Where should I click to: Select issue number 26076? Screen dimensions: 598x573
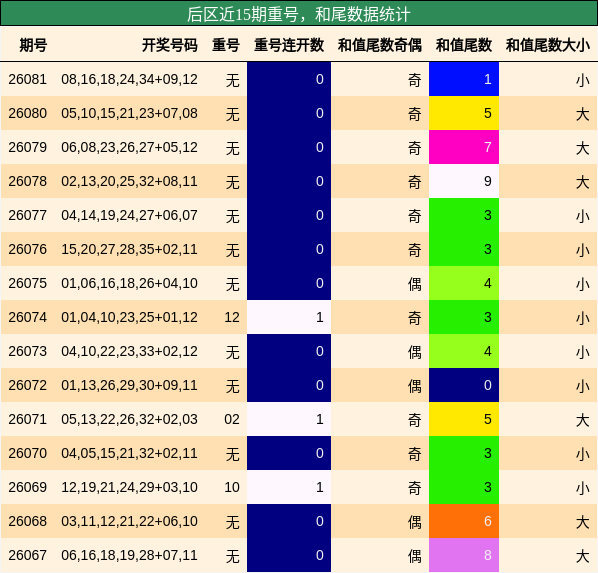(x=27, y=249)
